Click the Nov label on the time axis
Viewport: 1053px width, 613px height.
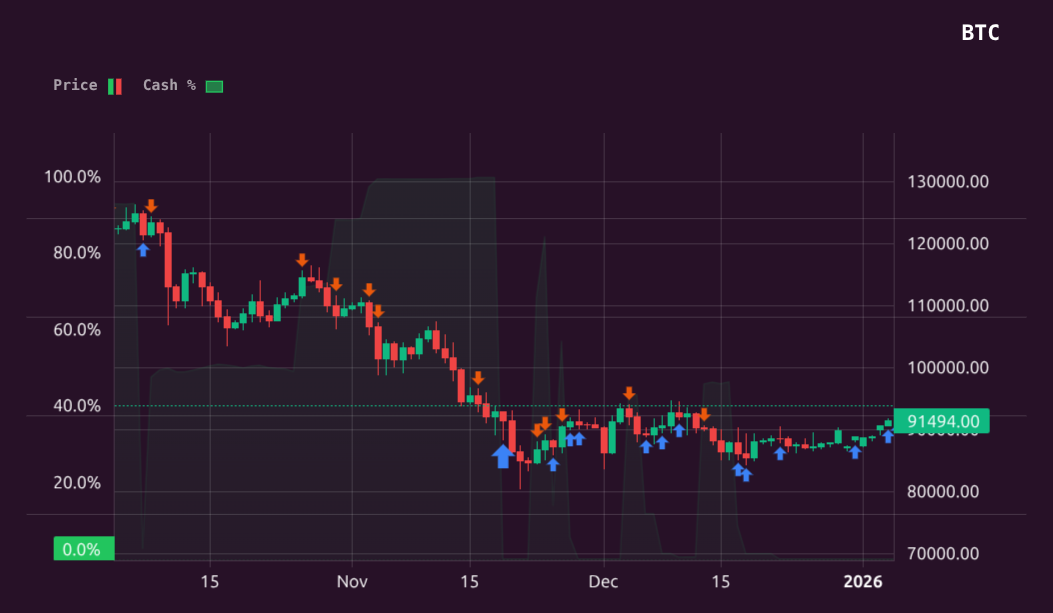[352, 581]
